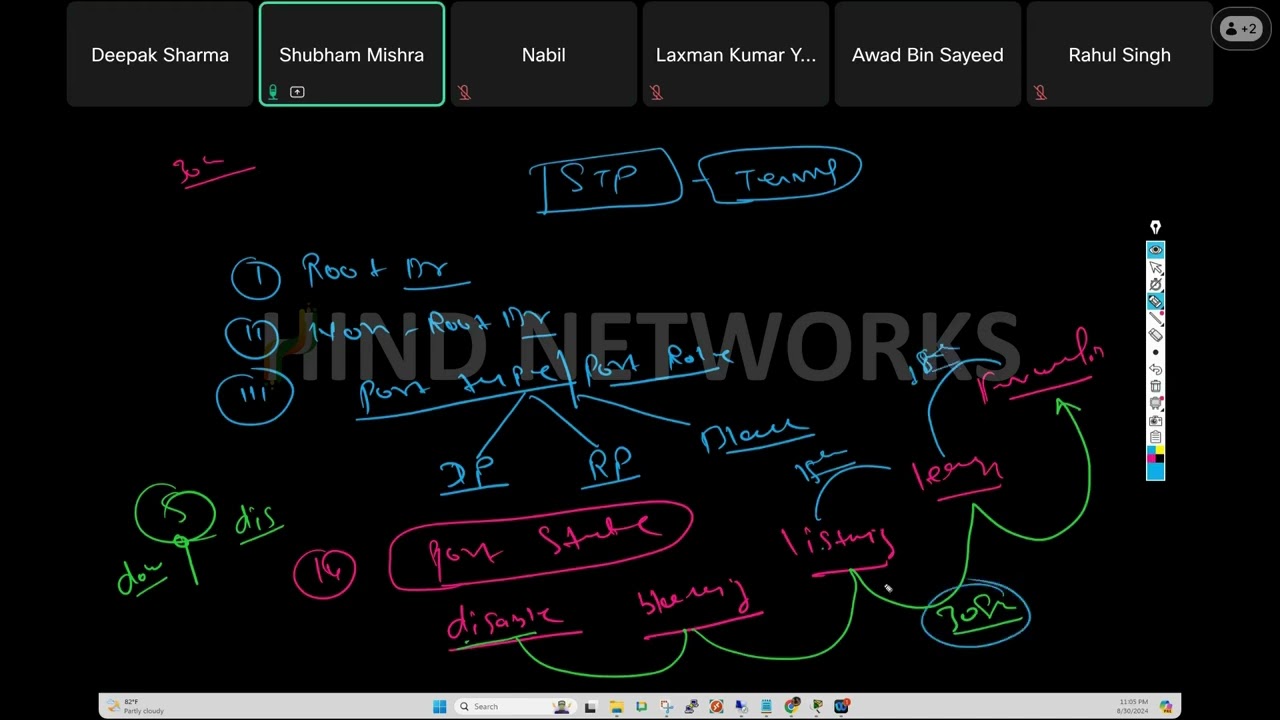1280x720 pixels.
Task: Click Rahul Singh's muted microphone icon
Action: tap(1040, 92)
